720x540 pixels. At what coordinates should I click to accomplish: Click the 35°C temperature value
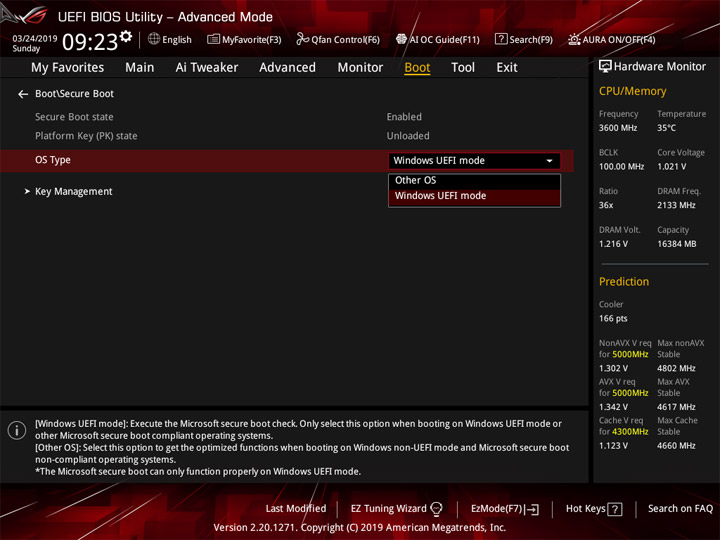666,128
